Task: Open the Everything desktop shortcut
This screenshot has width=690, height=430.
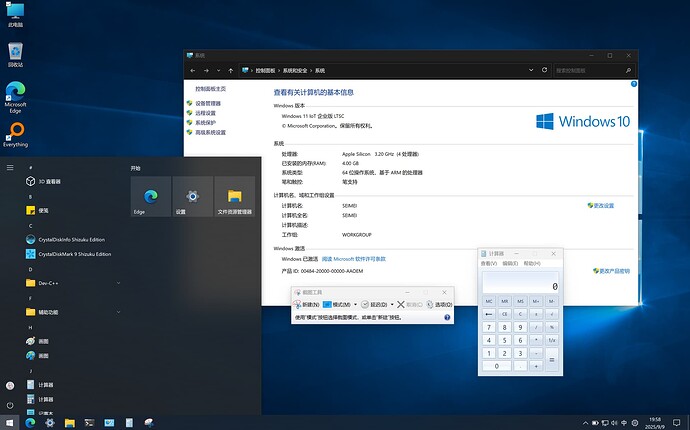Action: pyautogui.click(x=15, y=135)
